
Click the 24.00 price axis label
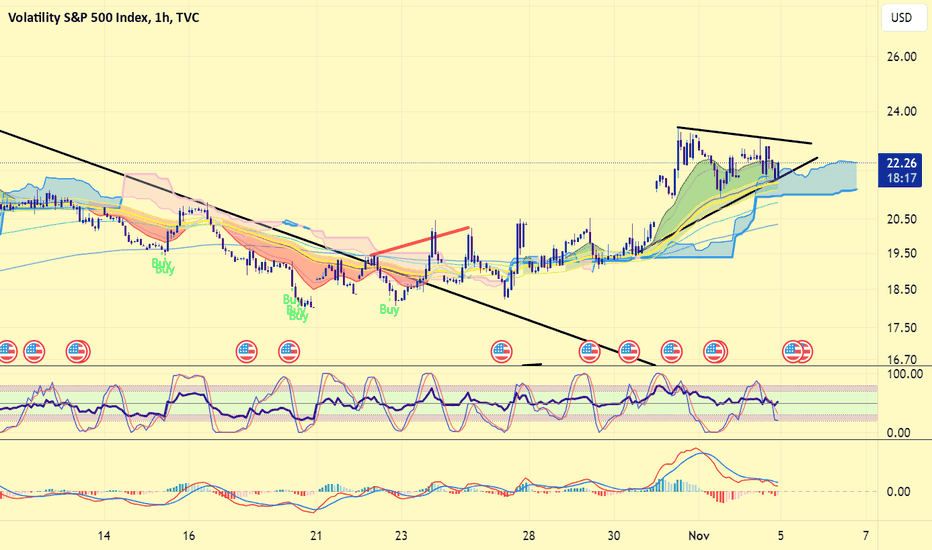(x=901, y=111)
